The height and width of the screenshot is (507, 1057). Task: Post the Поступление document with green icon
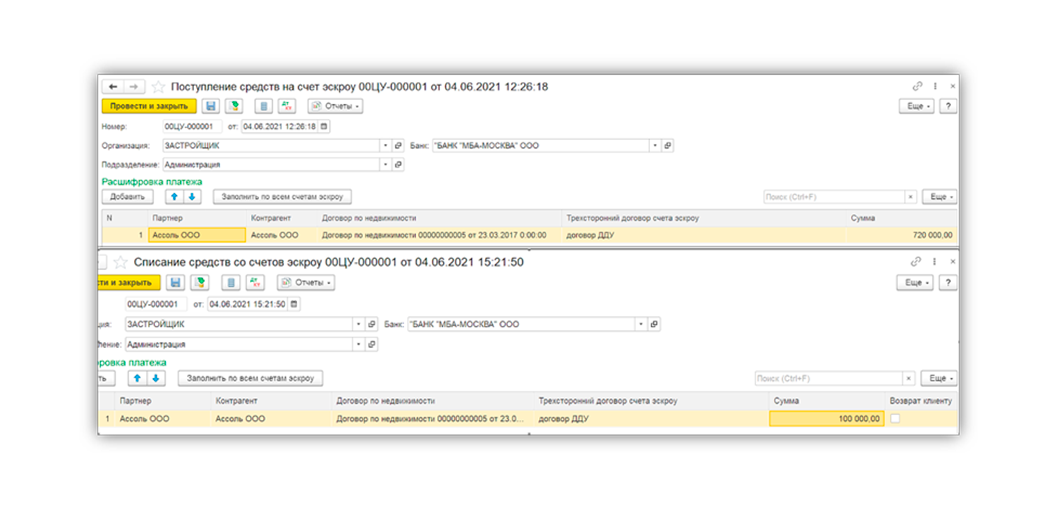pos(233,107)
